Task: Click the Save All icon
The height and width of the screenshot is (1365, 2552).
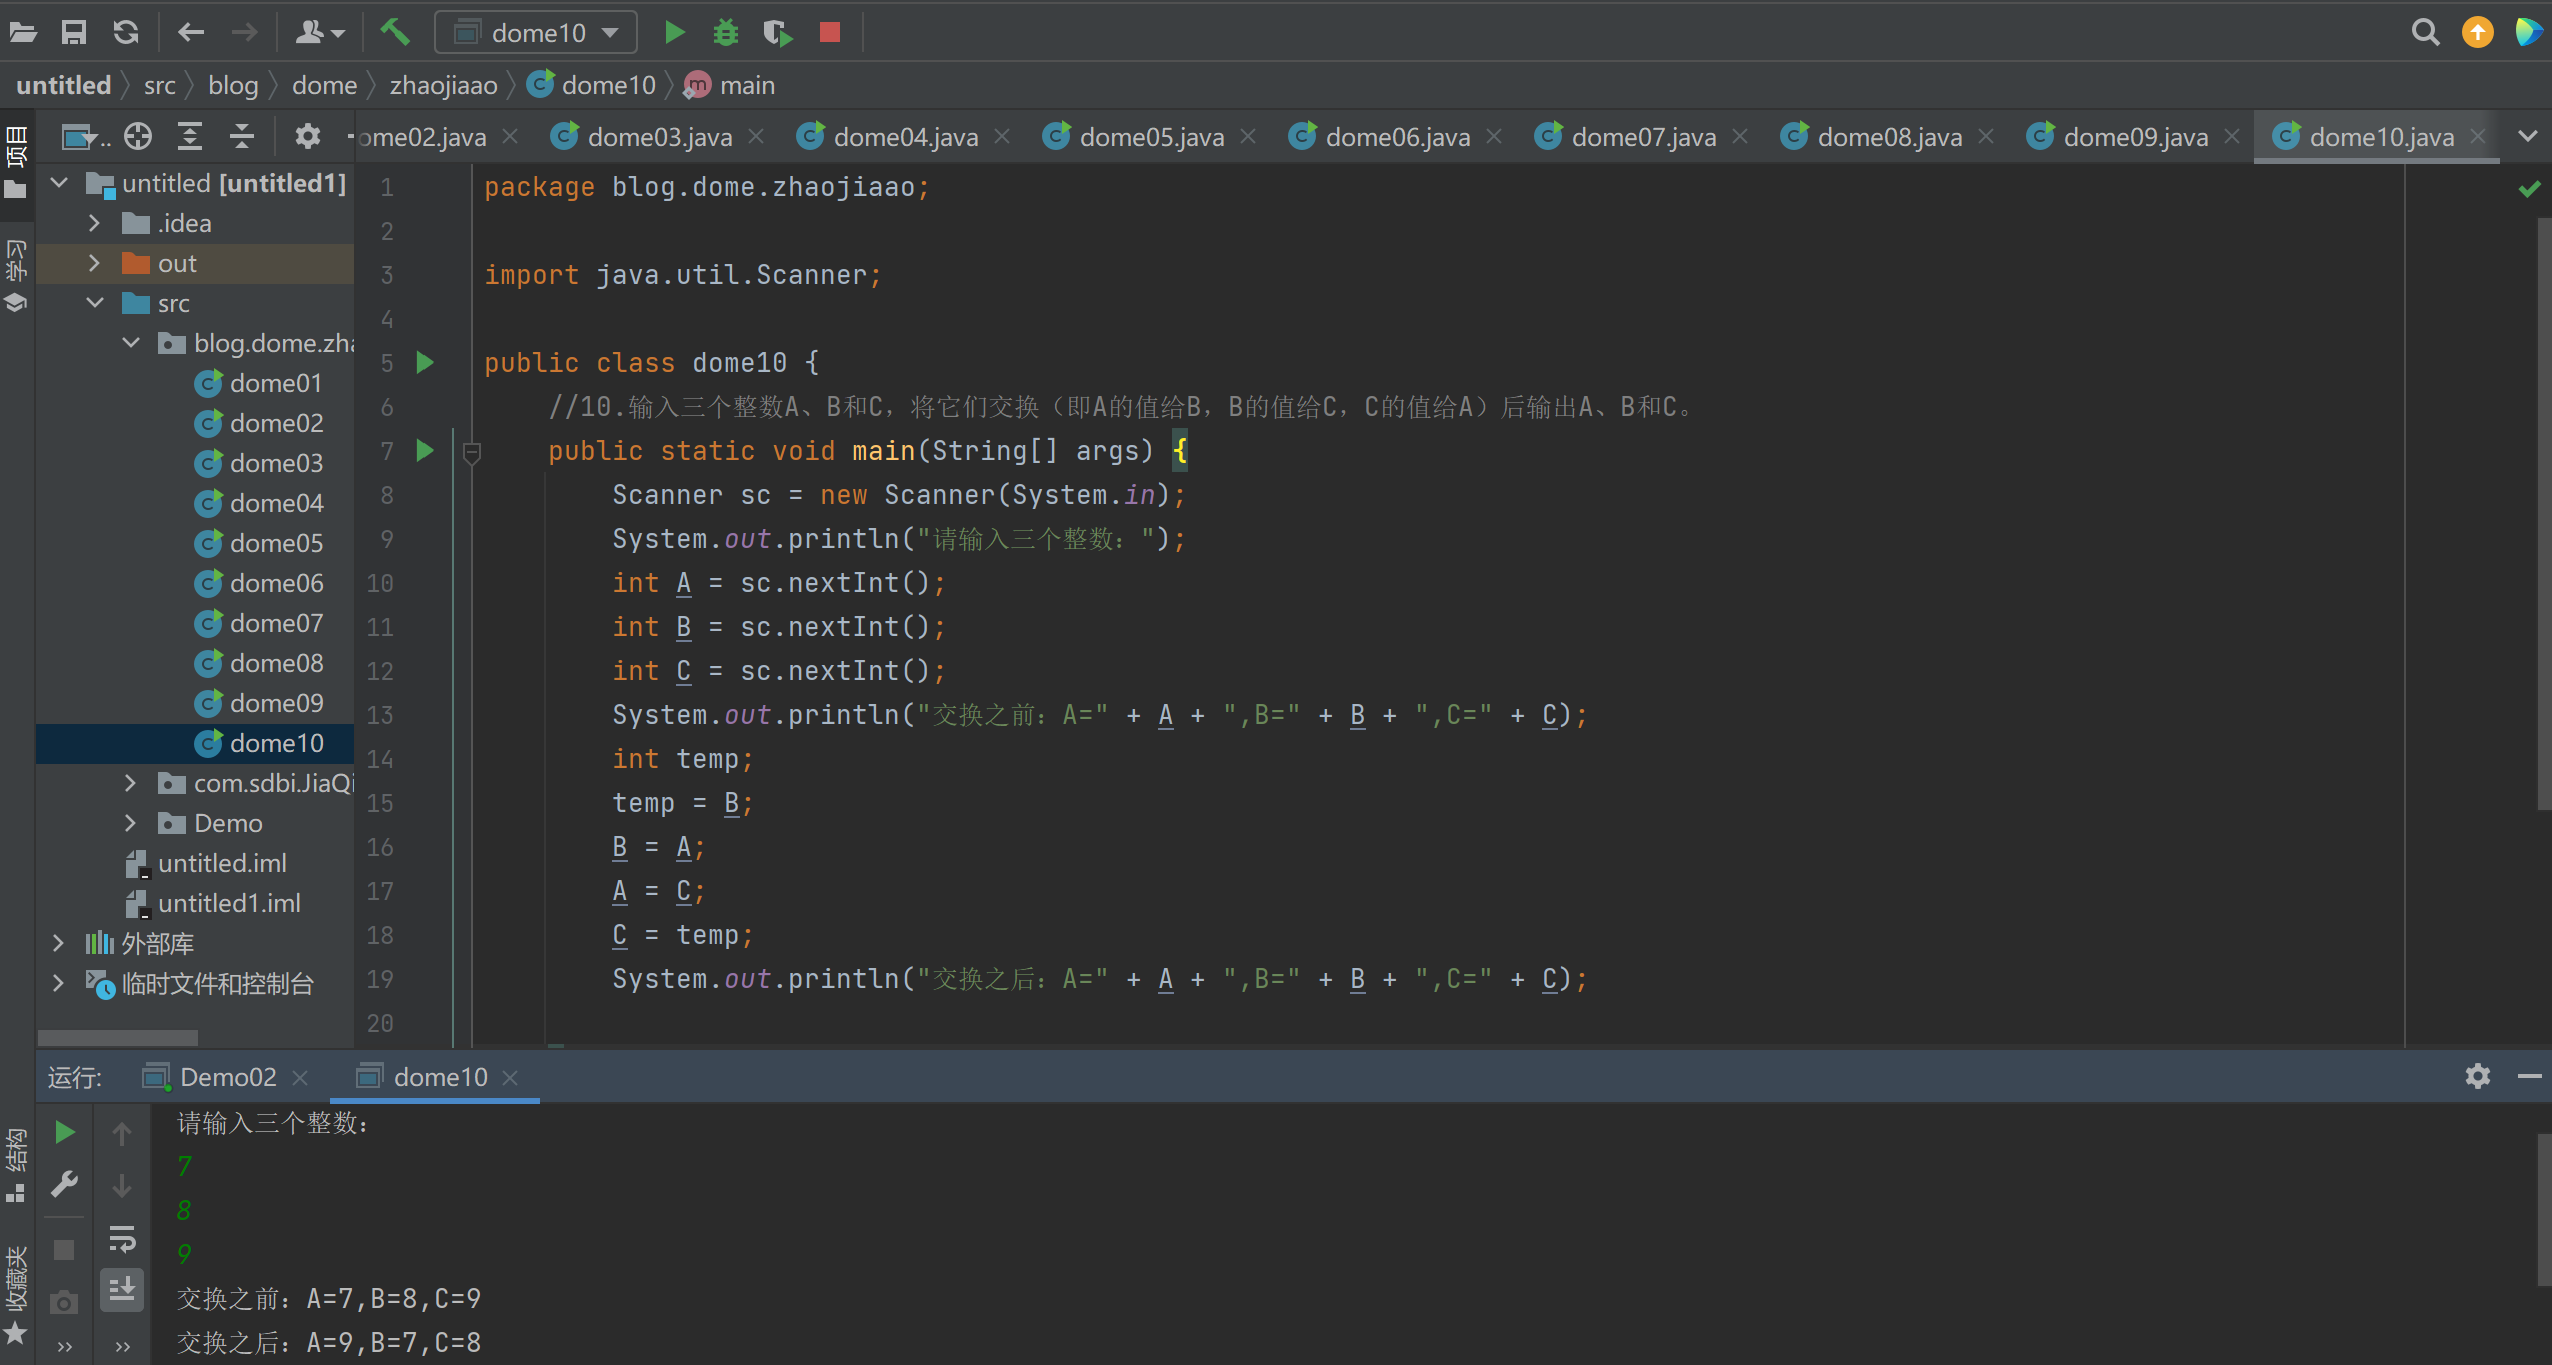Action: click(x=74, y=33)
